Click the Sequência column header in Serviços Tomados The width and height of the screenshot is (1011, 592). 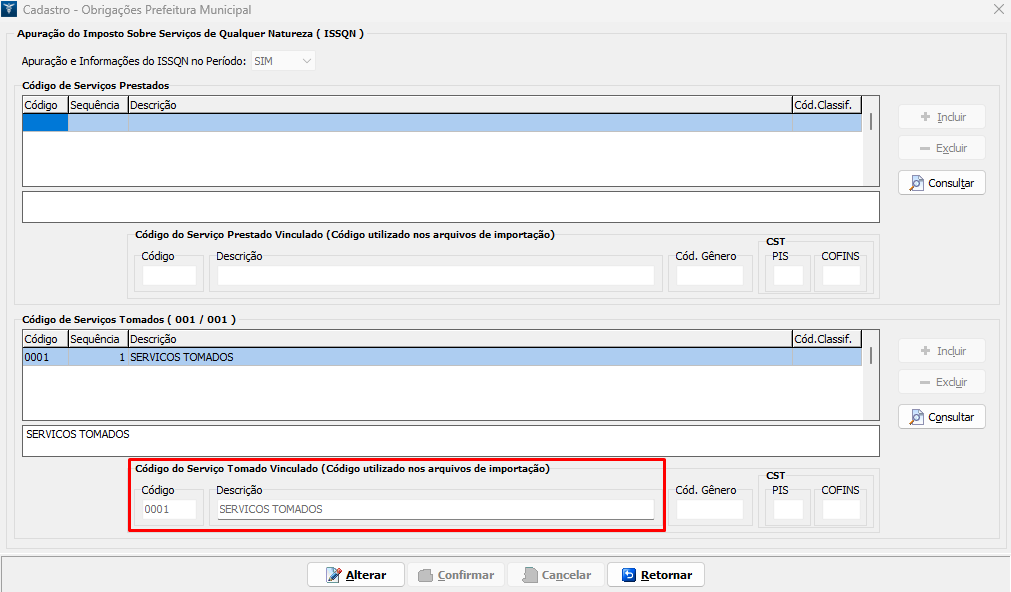tap(97, 339)
